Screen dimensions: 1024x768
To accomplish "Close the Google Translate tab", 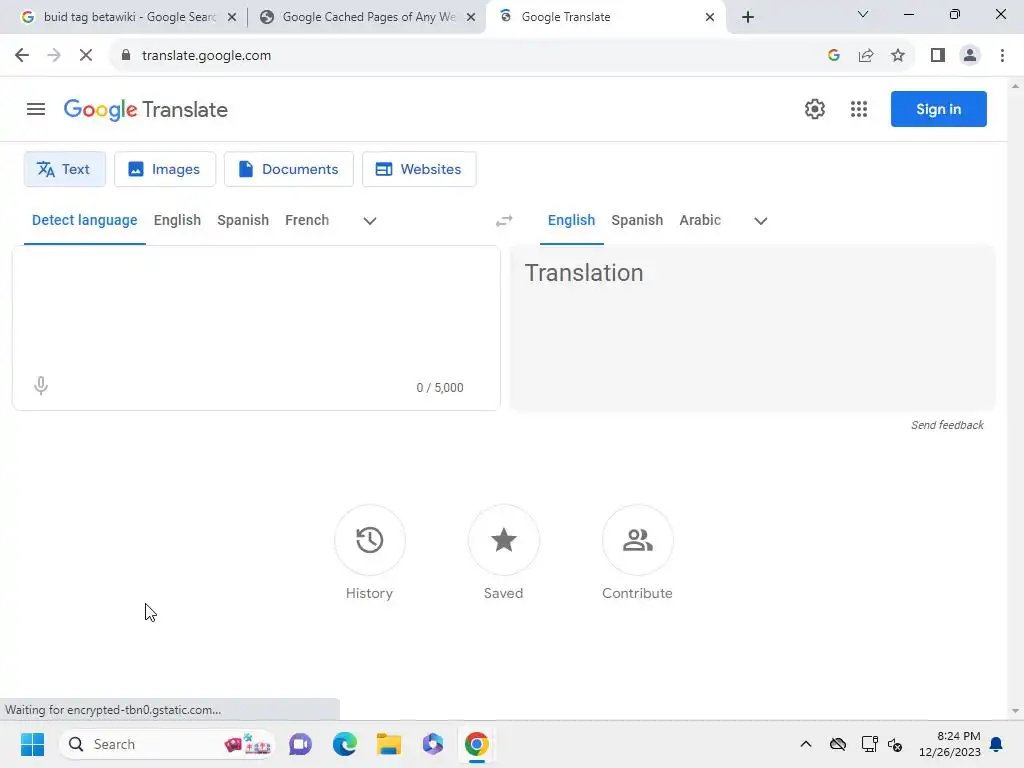I will [710, 17].
